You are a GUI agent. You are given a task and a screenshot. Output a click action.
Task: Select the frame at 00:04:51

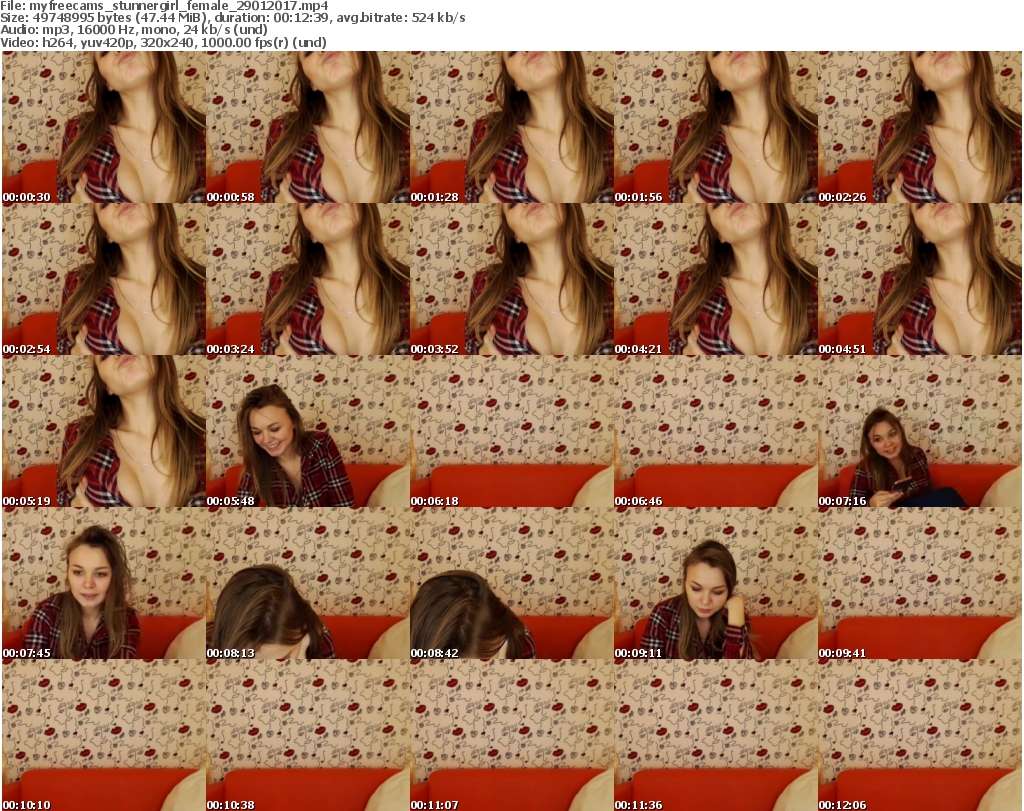coord(920,279)
